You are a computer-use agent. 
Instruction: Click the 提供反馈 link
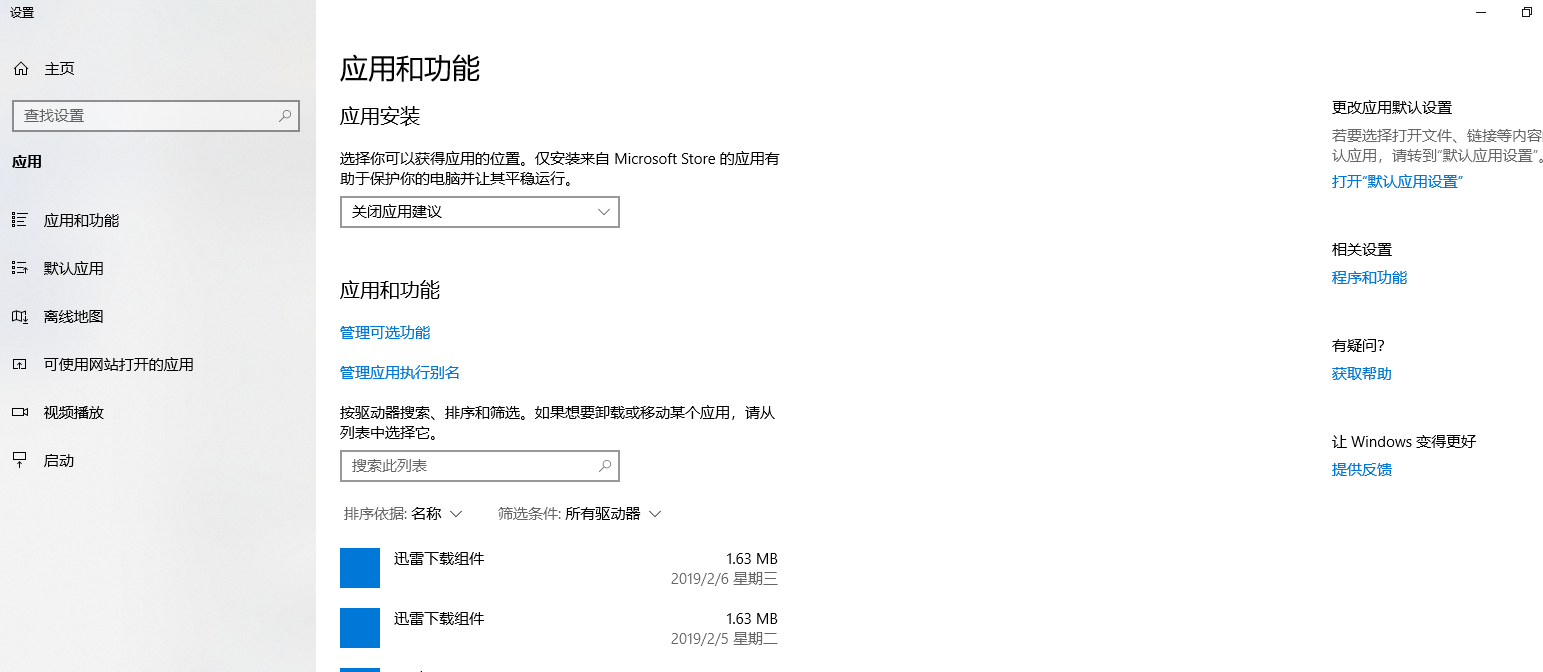(x=1362, y=470)
